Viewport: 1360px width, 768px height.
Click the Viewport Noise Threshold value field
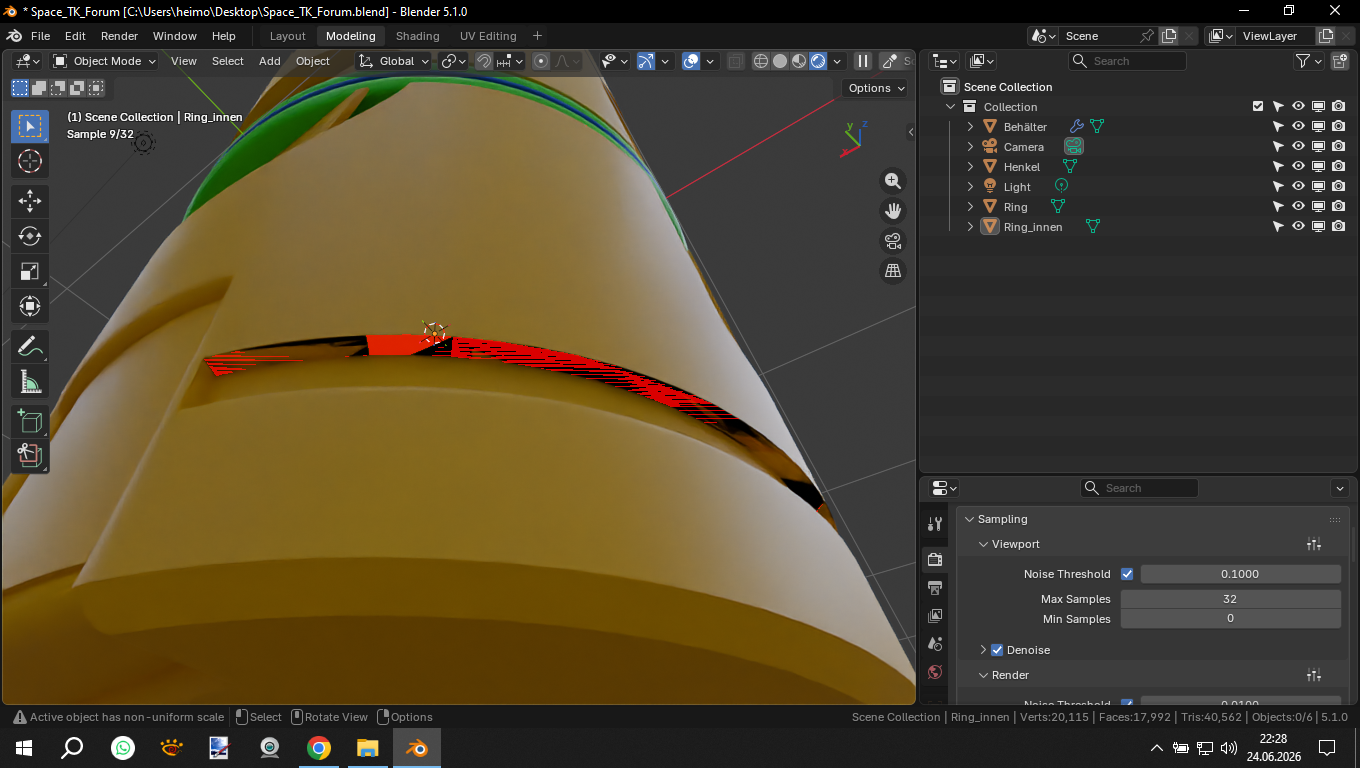coord(1240,574)
